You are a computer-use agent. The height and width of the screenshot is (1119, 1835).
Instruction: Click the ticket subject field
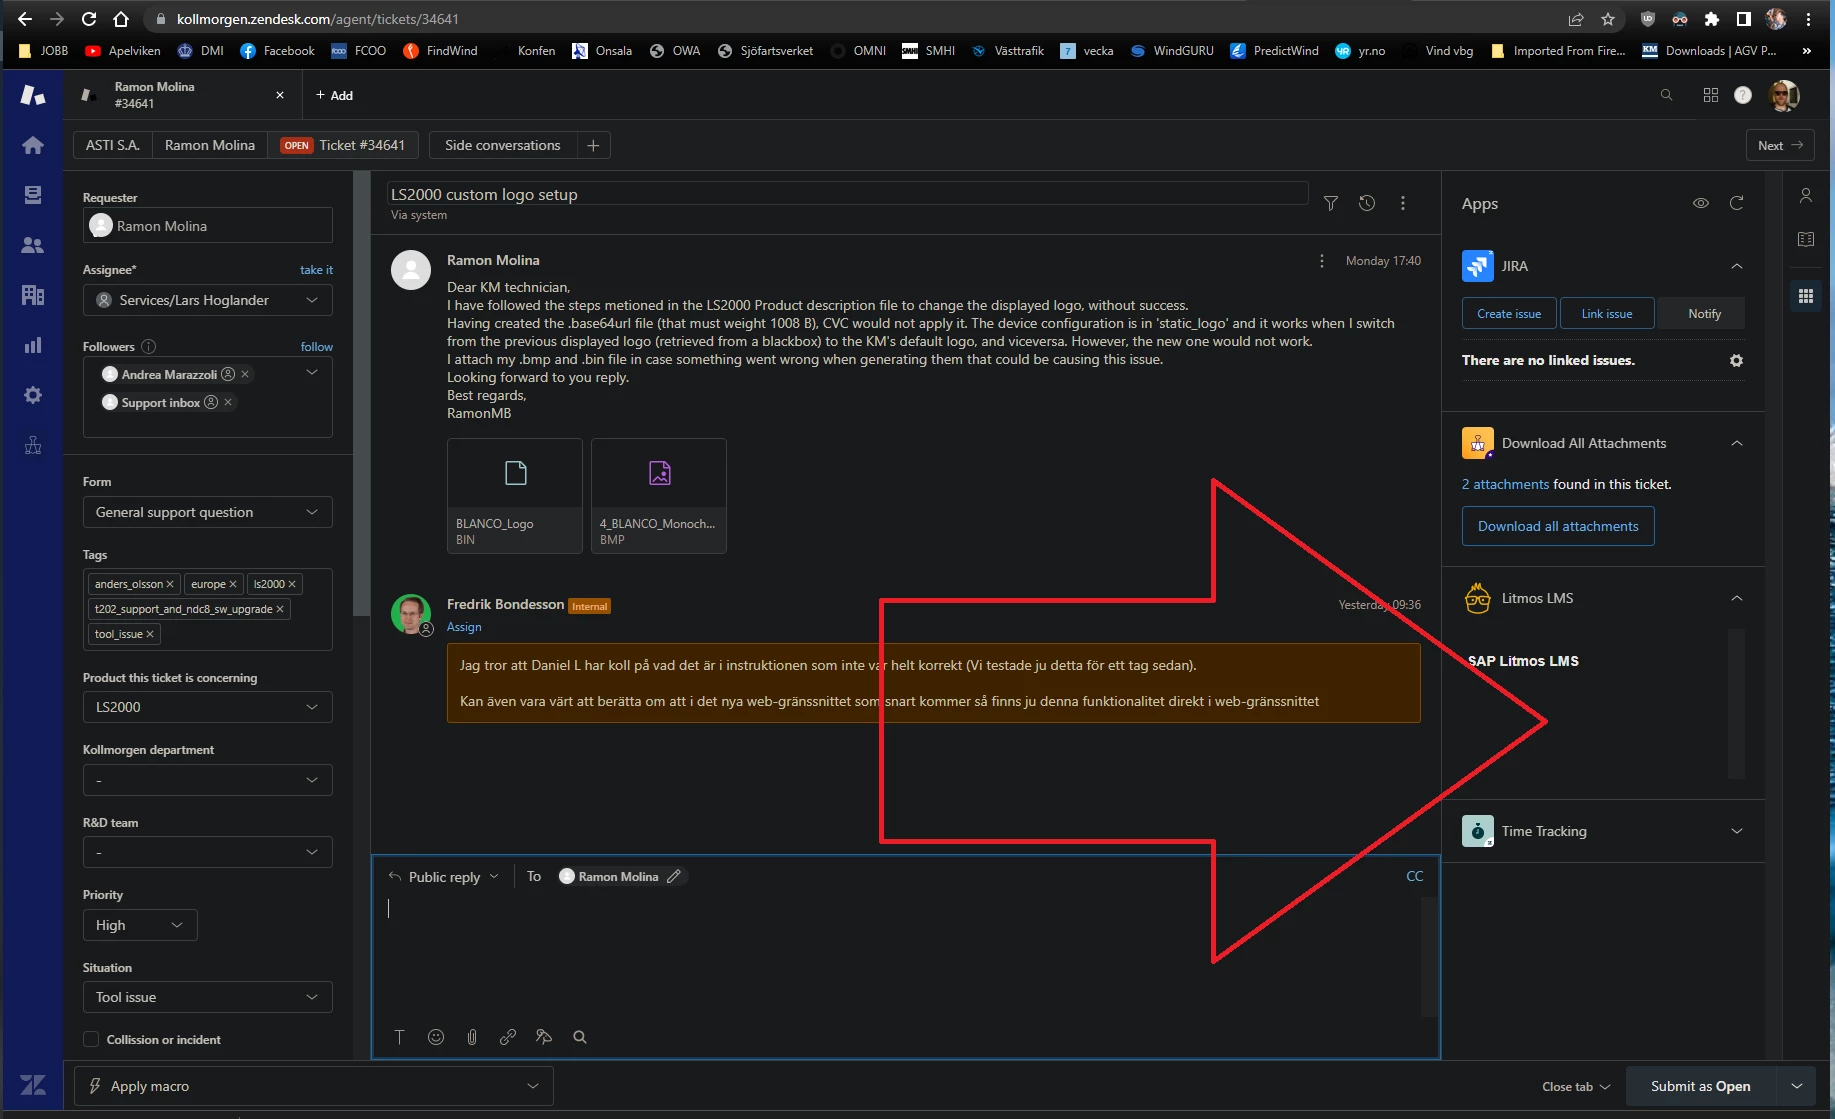click(847, 194)
